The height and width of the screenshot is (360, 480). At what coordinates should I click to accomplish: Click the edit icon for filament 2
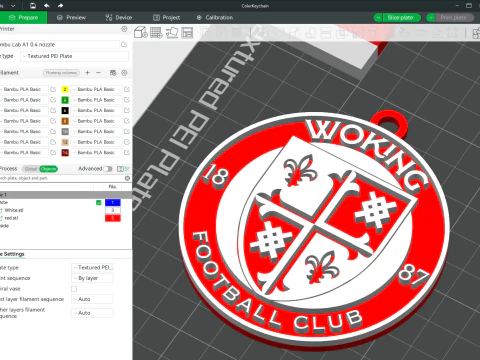(x=127, y=89)
